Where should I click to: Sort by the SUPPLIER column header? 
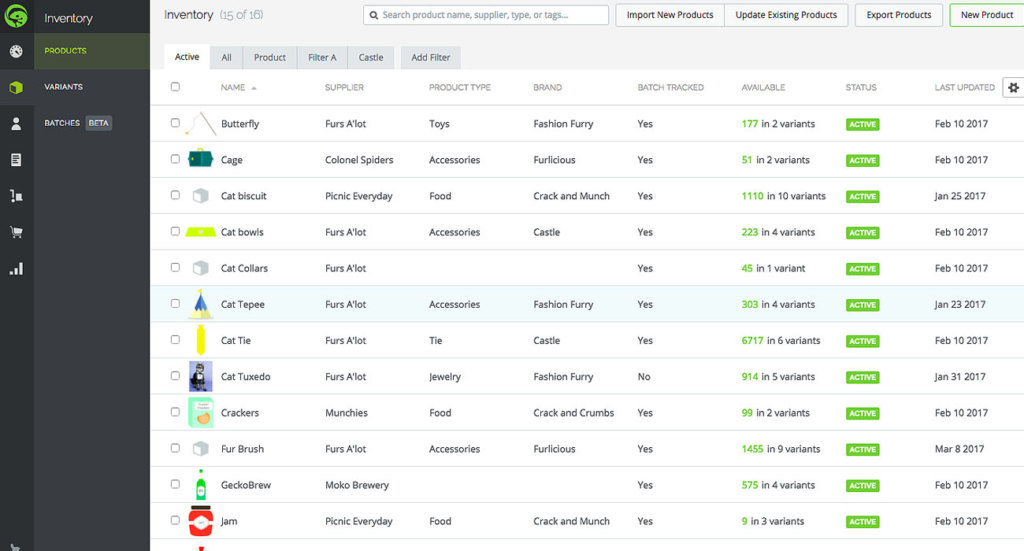coord(344,87)
